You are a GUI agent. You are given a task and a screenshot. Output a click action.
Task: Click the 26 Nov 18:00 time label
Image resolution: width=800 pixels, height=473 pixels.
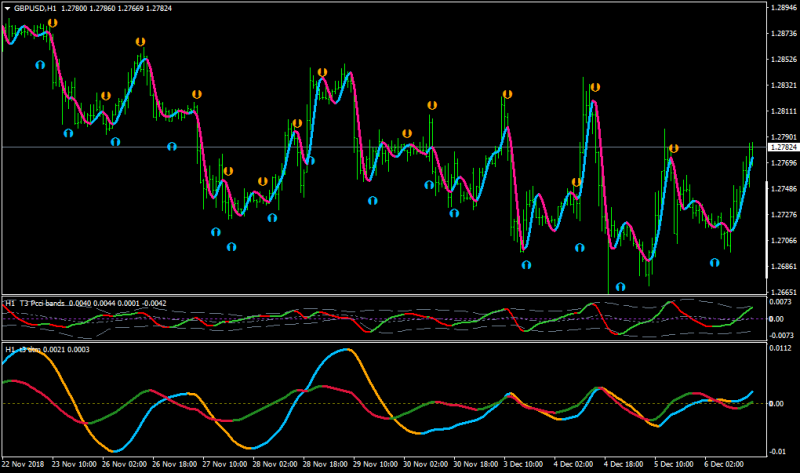174,464
